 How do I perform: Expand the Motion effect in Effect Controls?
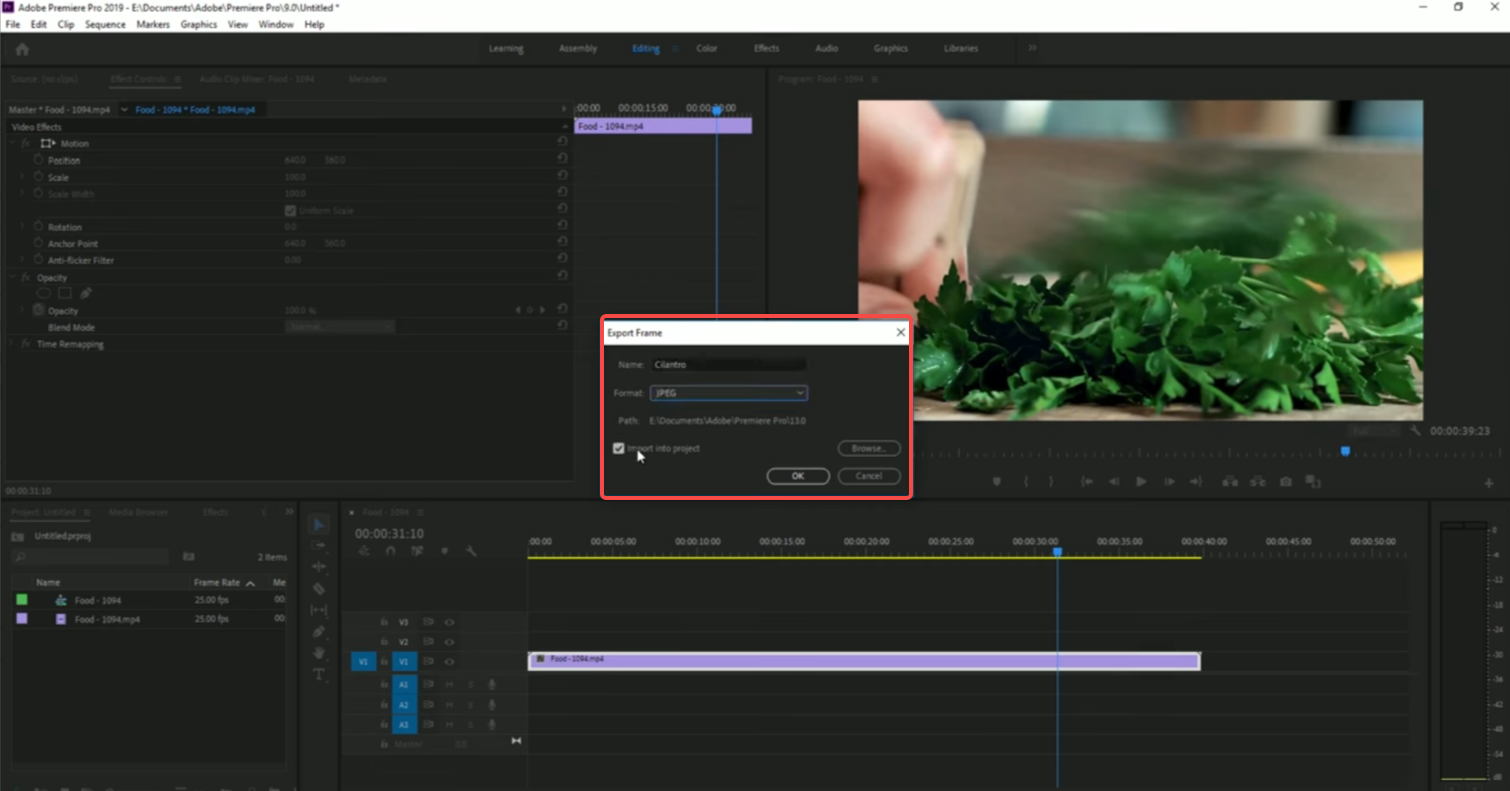(x=13, y=143)
